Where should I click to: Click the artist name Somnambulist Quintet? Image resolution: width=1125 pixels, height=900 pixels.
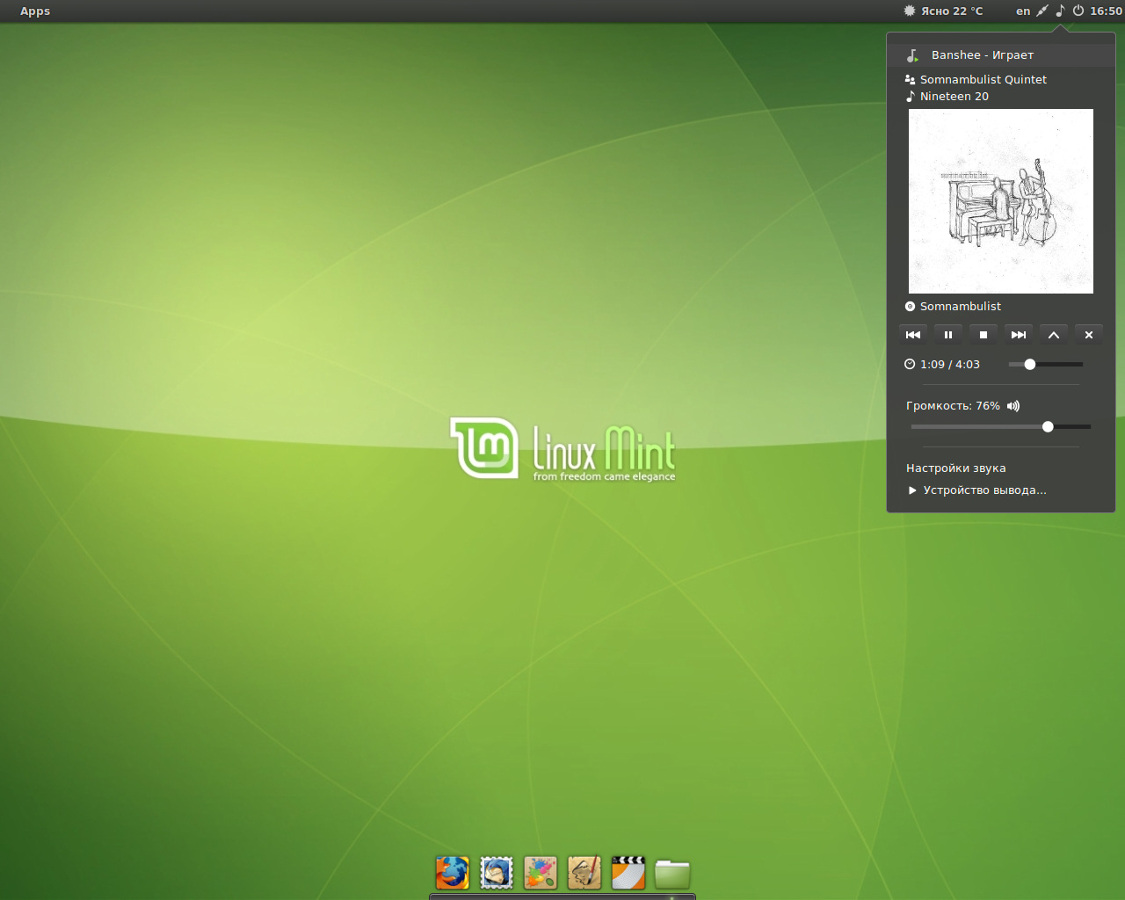983,80
